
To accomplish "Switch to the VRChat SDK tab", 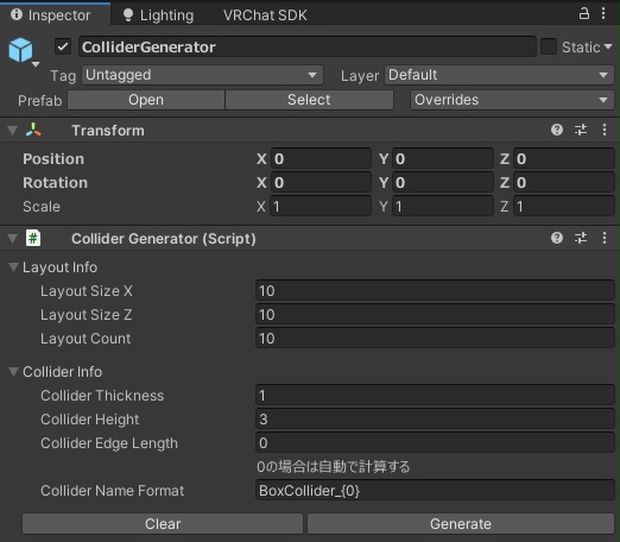I will pyautogui.click(x=265, y=15).
